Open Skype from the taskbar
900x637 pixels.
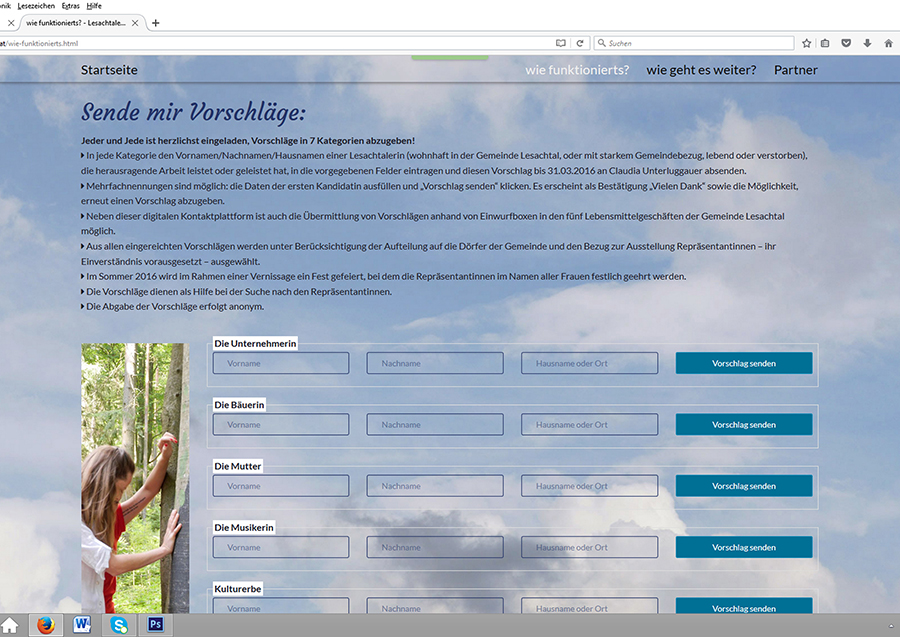coord(119,624)
